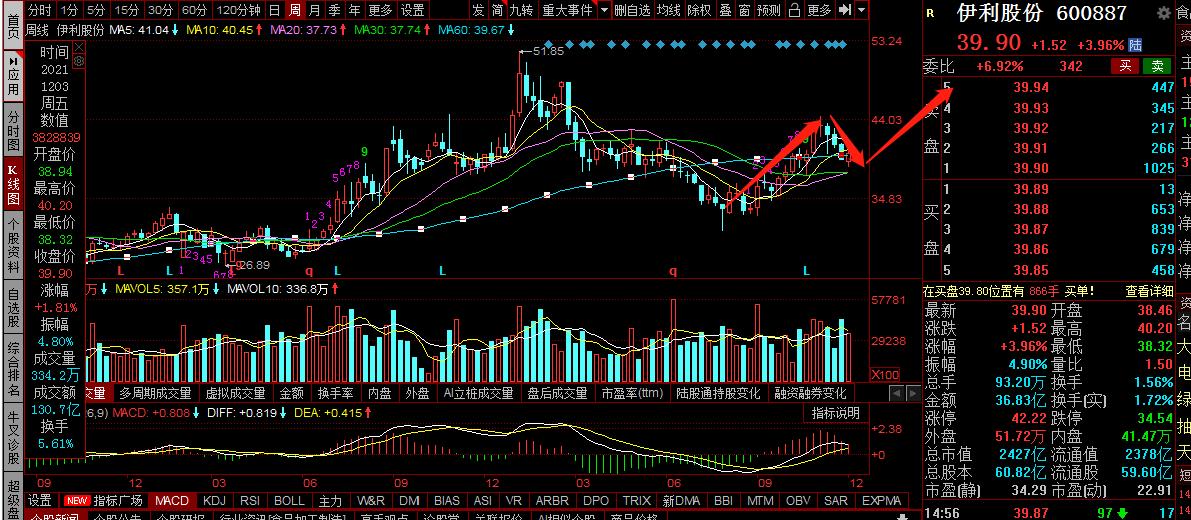Select the 换手率 tab
Image resolution: width=1191 pixels, height=520 pixels.
(336, 393)
